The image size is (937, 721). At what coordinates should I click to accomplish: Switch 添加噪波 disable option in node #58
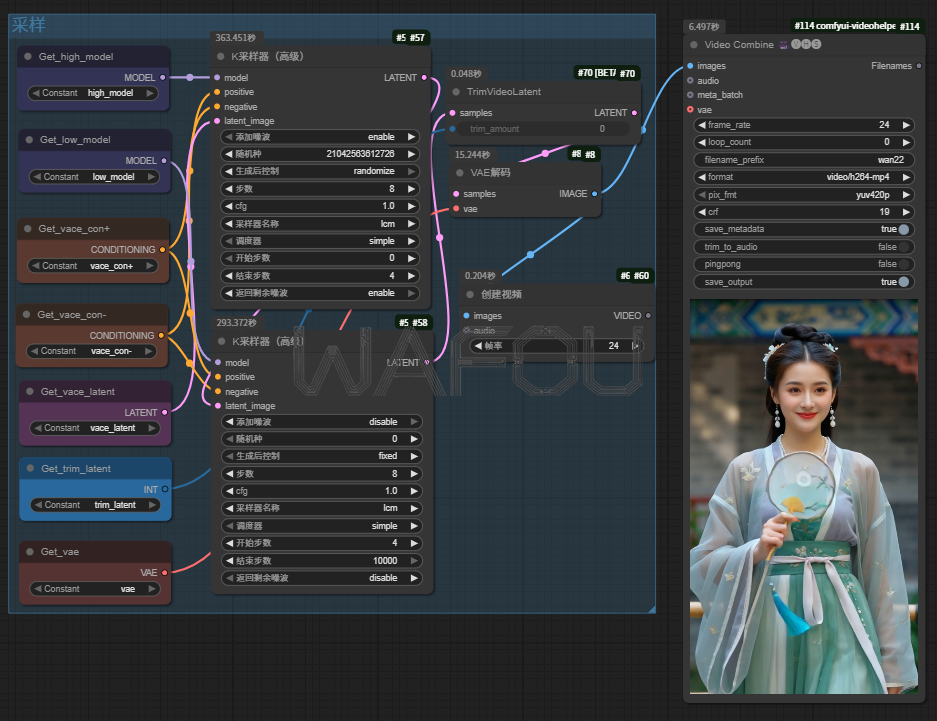[x=321, y=422]
